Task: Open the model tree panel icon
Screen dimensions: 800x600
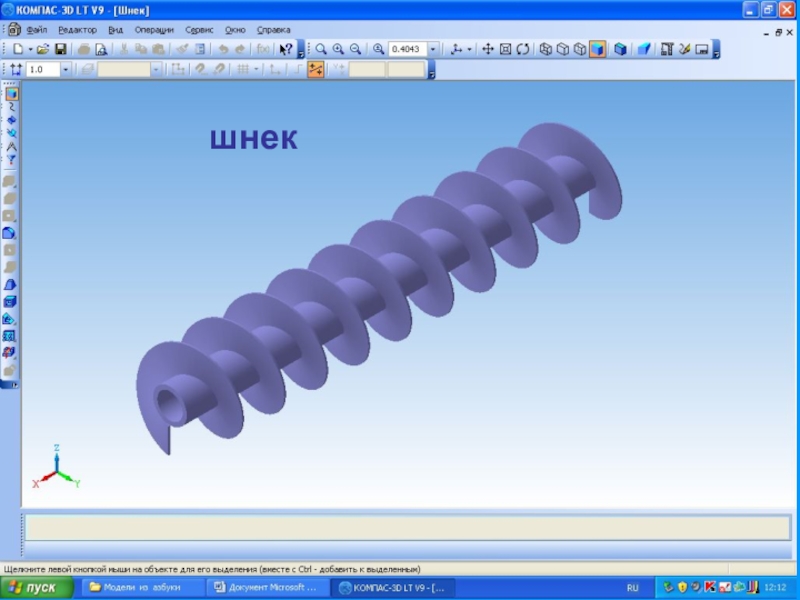Action: (x=667, y=49)
